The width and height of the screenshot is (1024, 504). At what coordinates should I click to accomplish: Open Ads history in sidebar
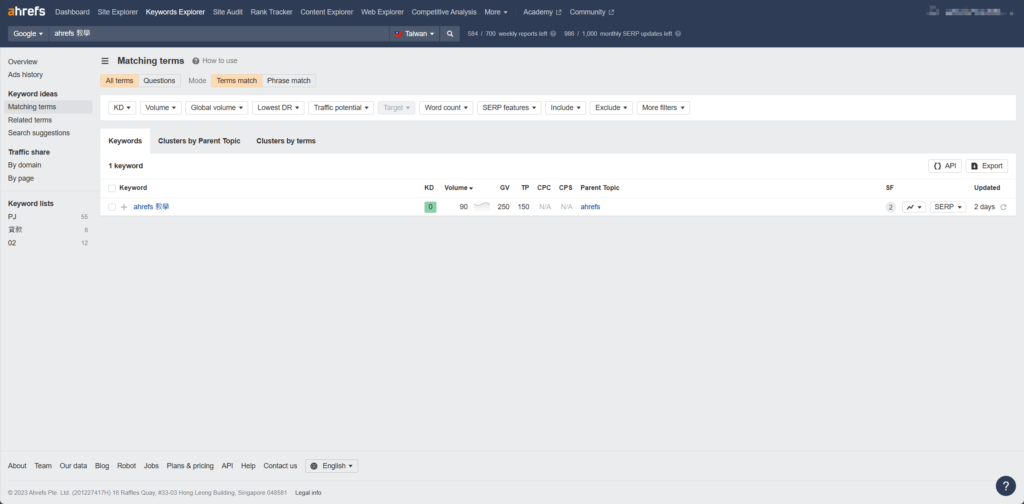[x=25, y=74]
